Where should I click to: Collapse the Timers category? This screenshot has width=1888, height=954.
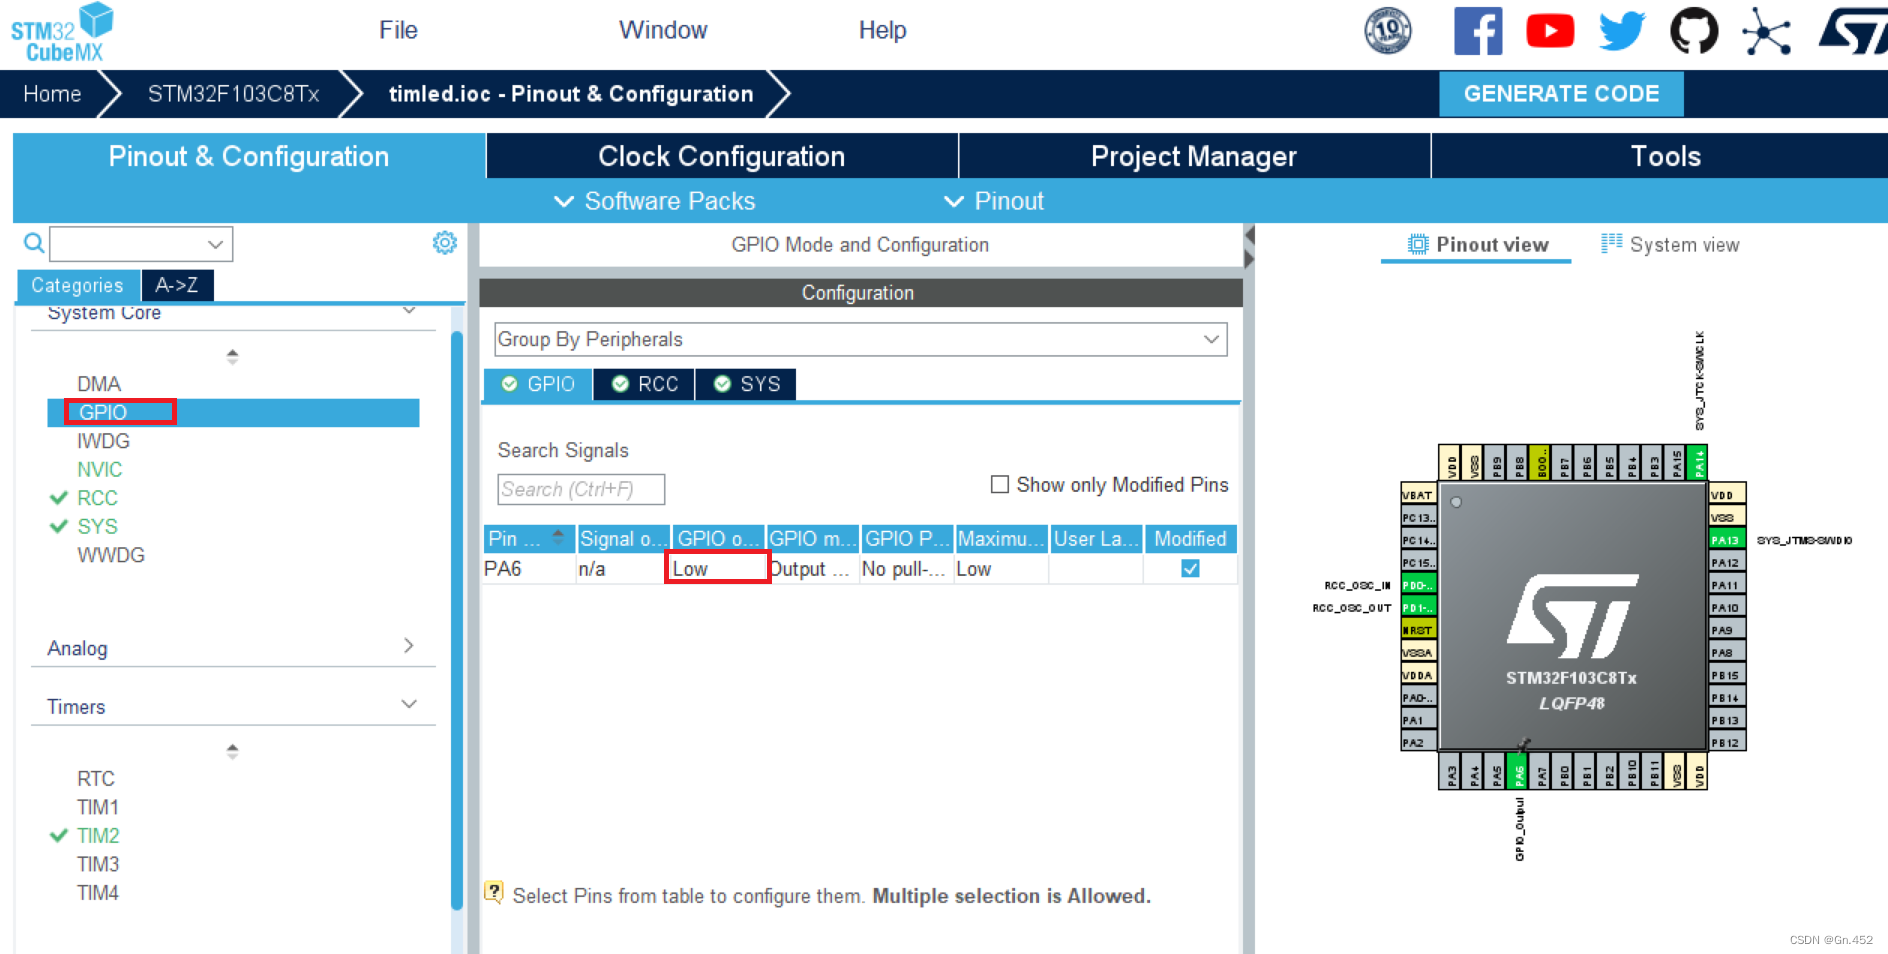coord(409,704)
